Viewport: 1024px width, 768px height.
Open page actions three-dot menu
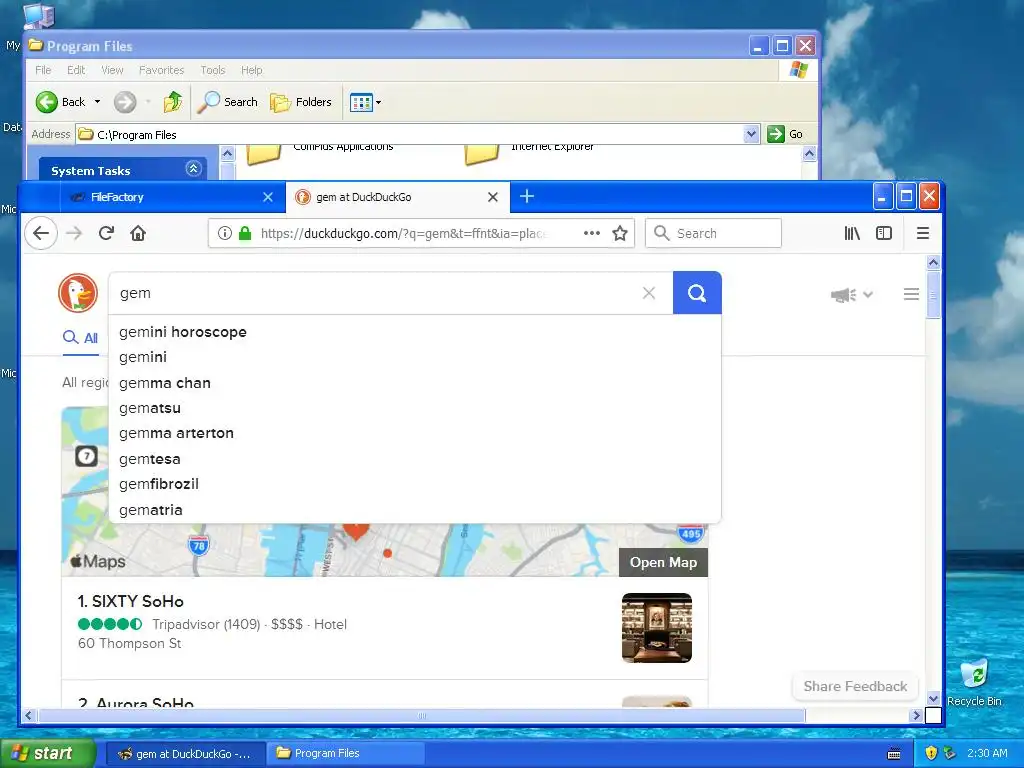[x=592, y=233]
